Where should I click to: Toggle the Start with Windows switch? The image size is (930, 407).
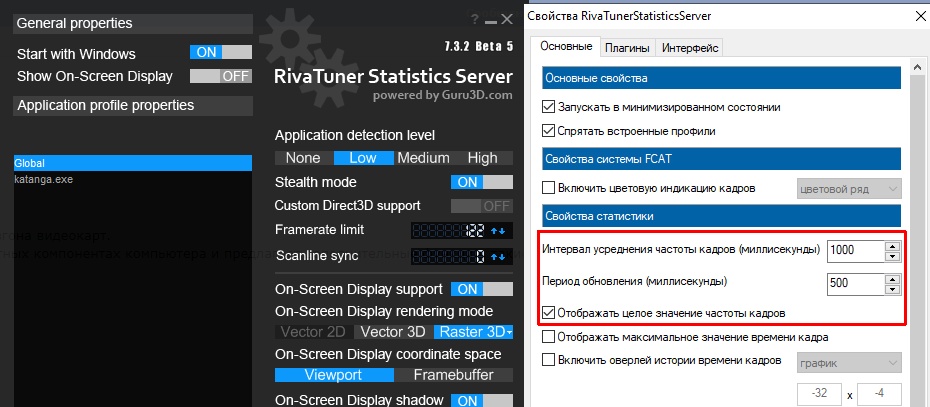tap(221, 52)
